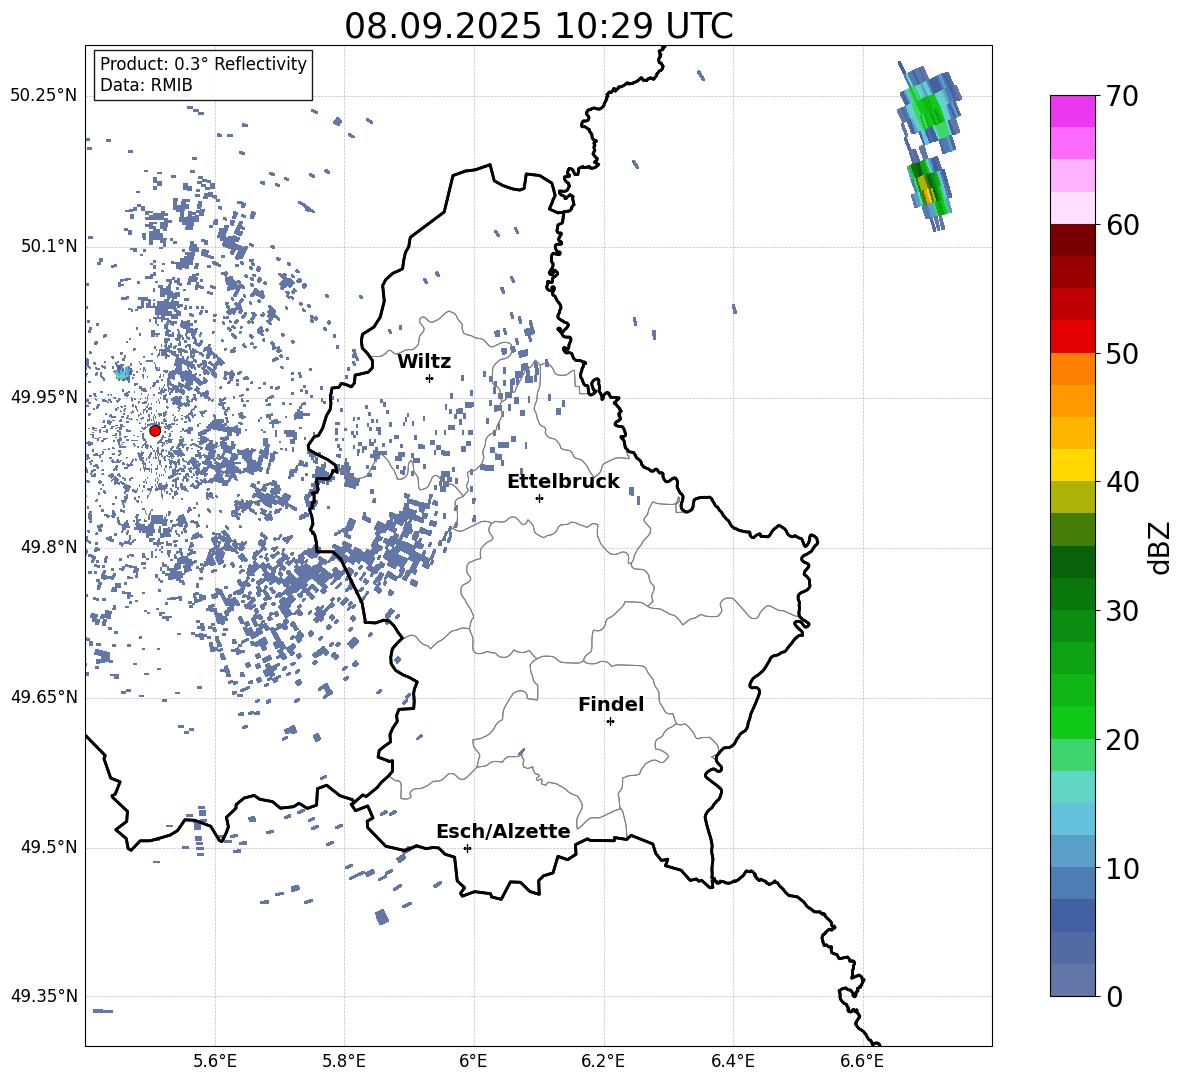Select the Esch/Alzette city label

coord(503,832)
